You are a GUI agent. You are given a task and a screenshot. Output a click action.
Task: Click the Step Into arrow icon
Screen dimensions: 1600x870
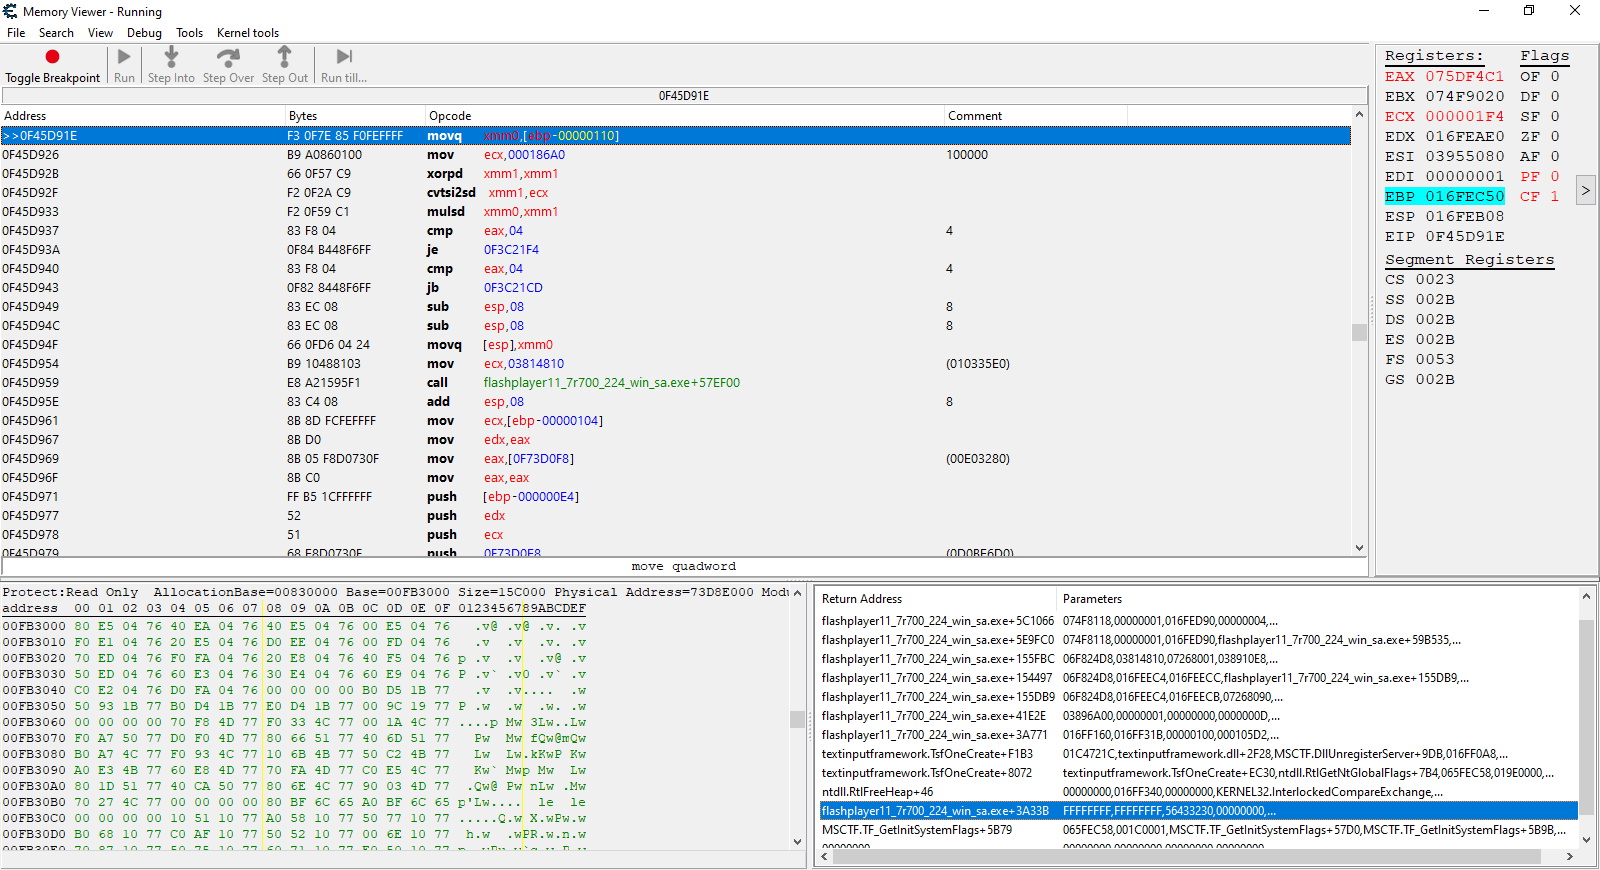coord(171,57)
